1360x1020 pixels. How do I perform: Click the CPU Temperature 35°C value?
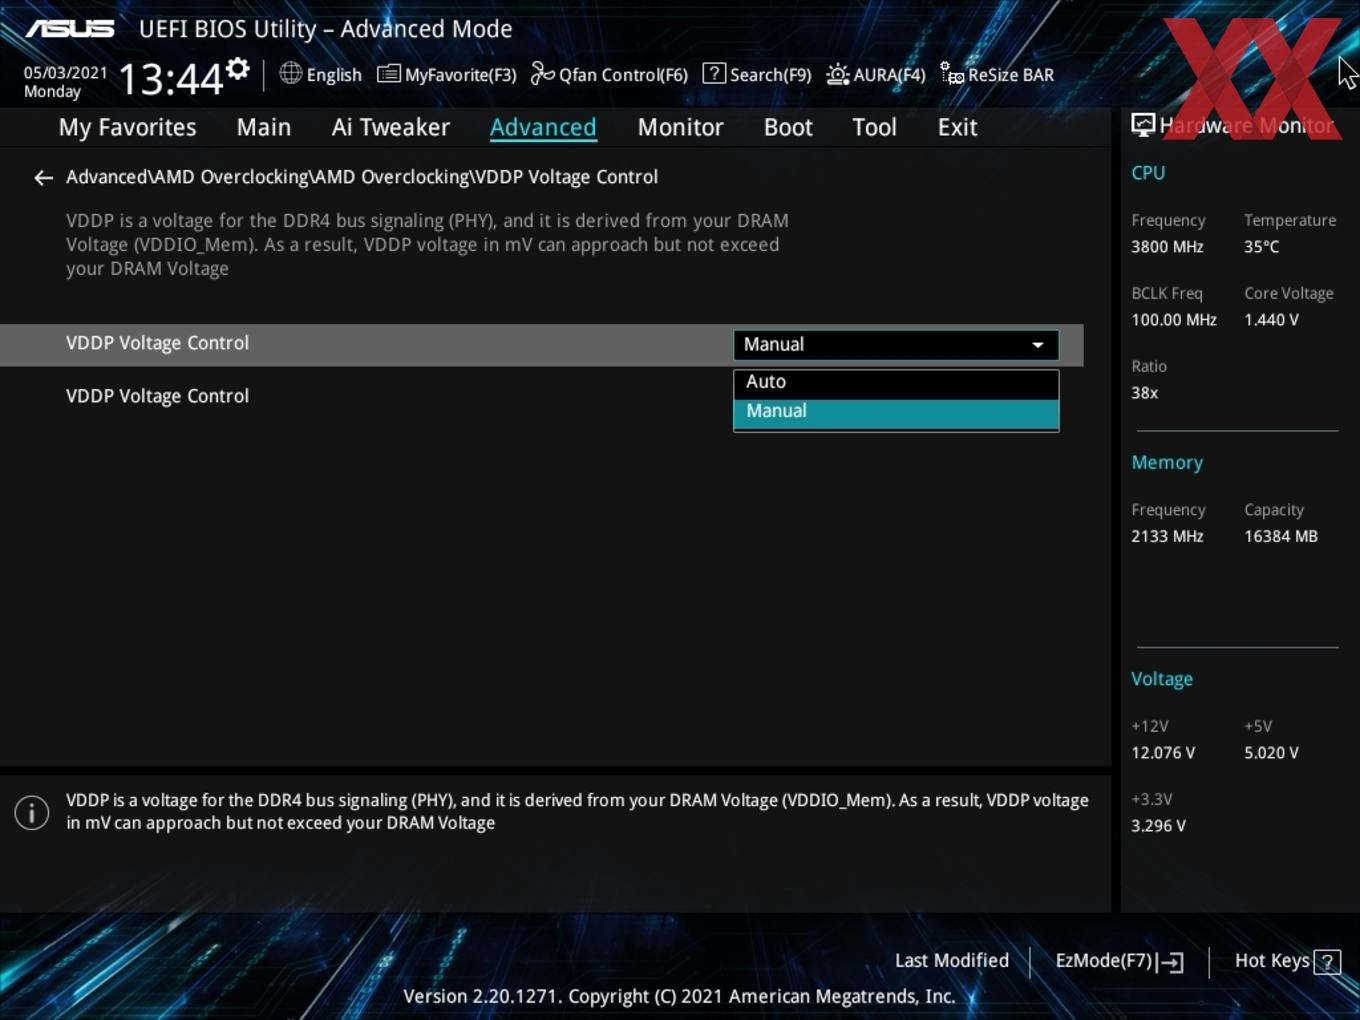click(1261, 247)
